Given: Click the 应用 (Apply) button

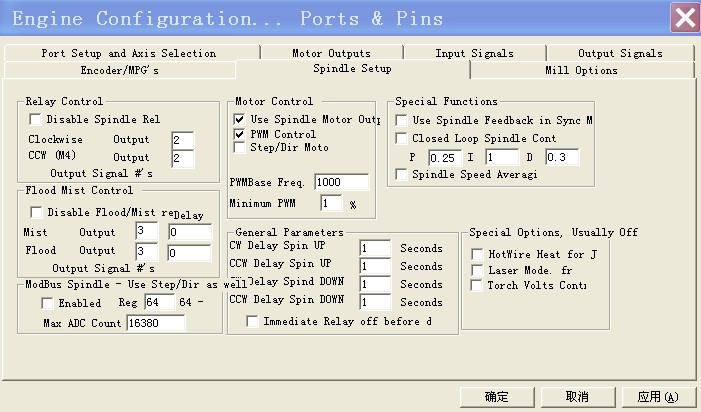Looking at the screenshot, I should pos(658,396).
